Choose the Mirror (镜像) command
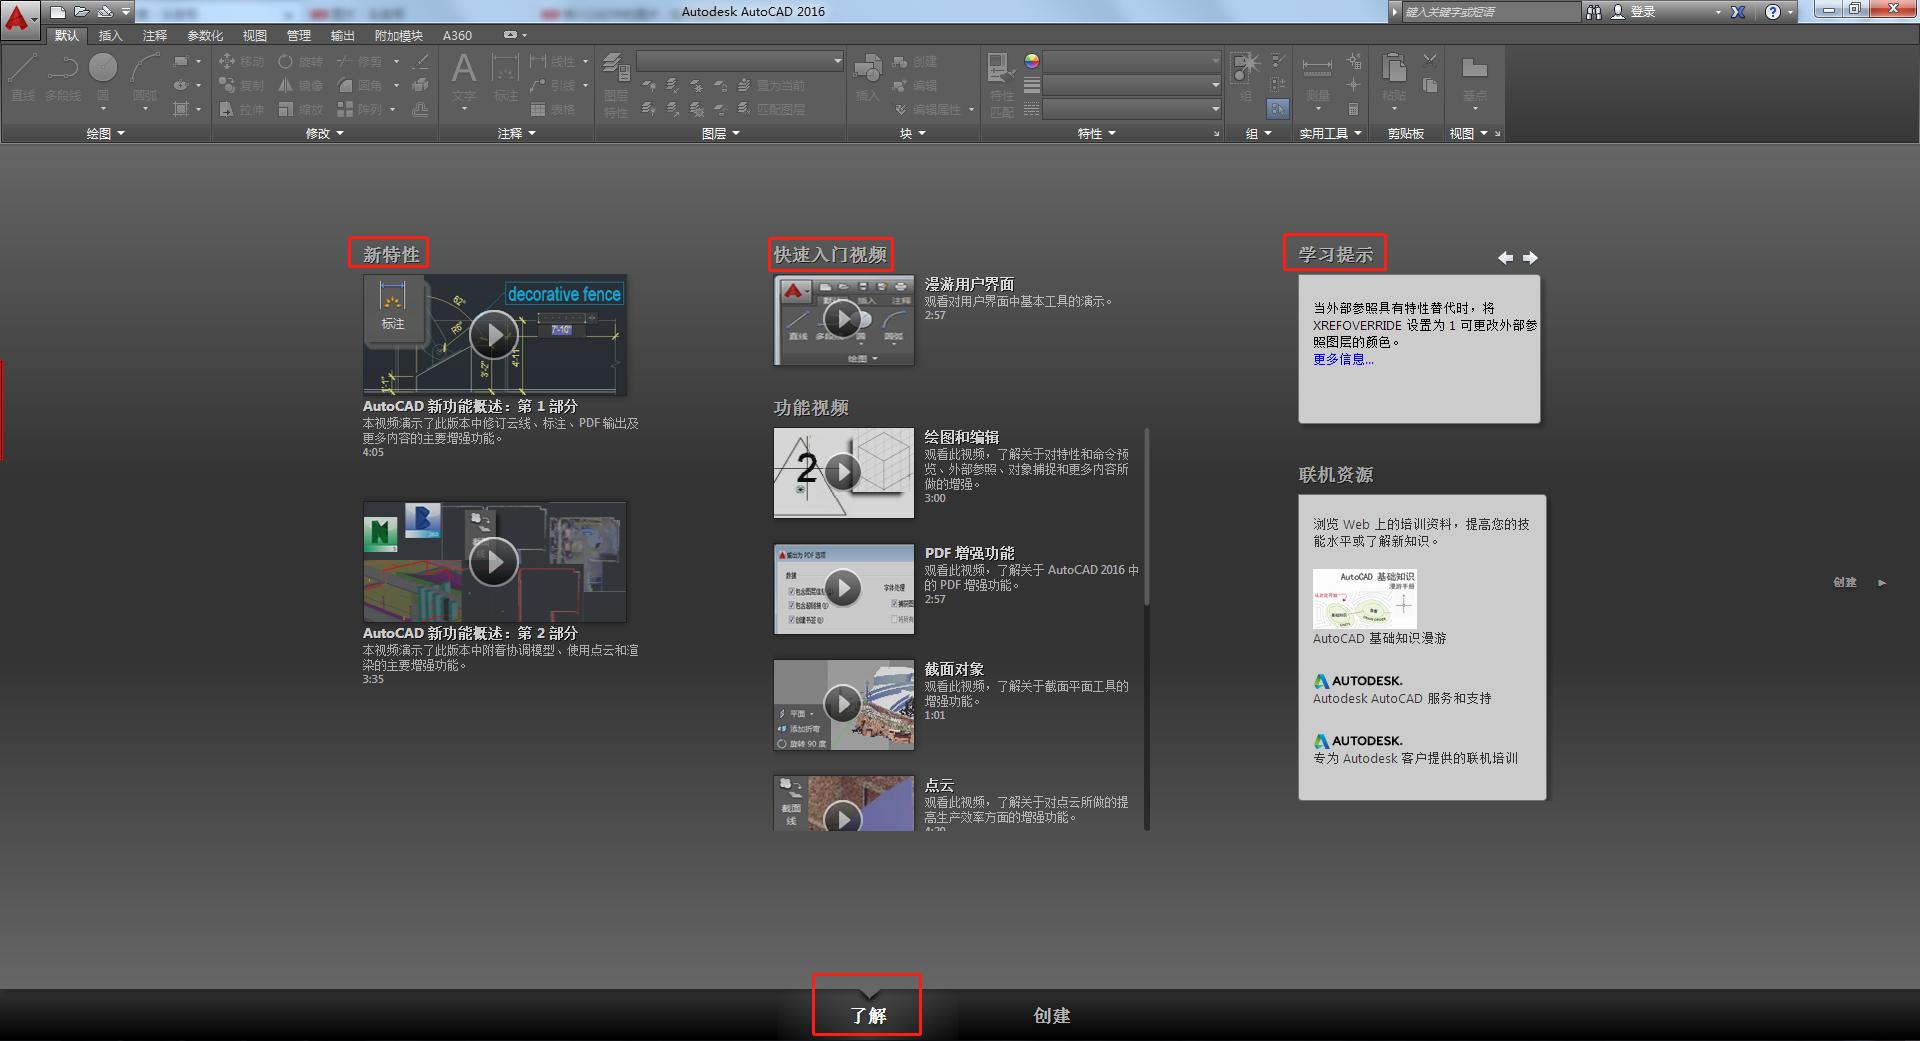Viewport: 1920px width, 1041px height. [300, 85]
